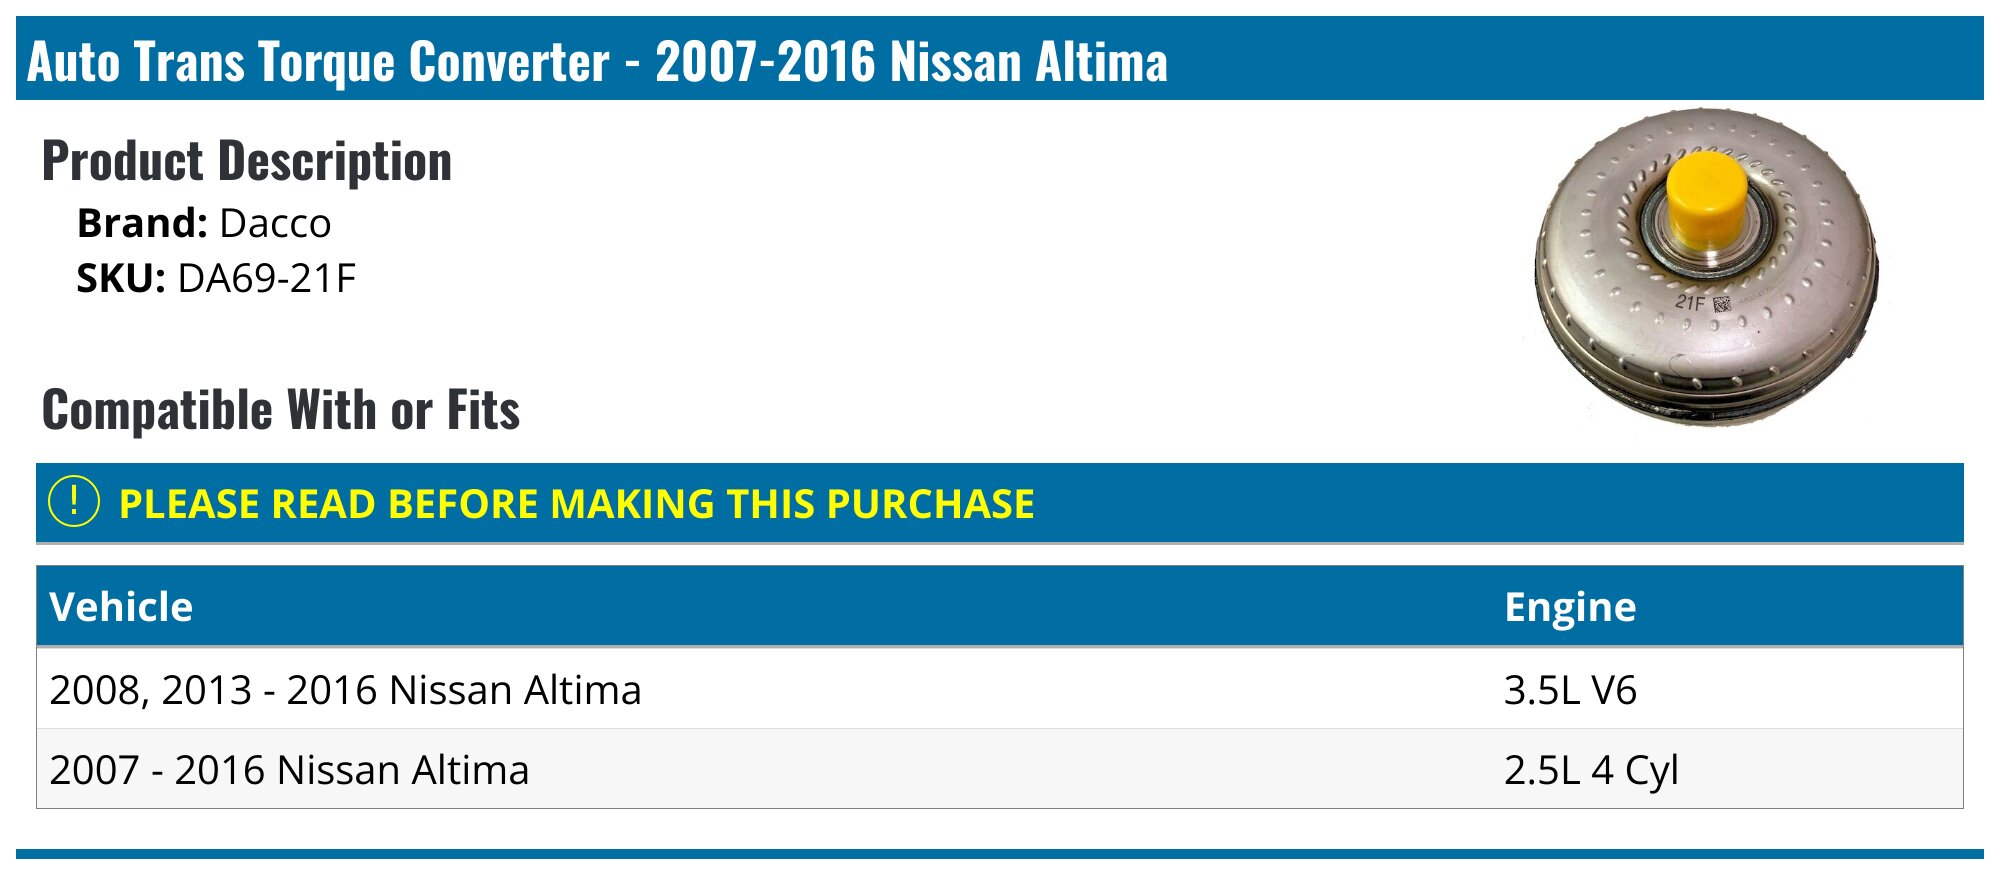Click the Engine column header
This screenshot has height=875, width=2000.
pos(1570,607)
